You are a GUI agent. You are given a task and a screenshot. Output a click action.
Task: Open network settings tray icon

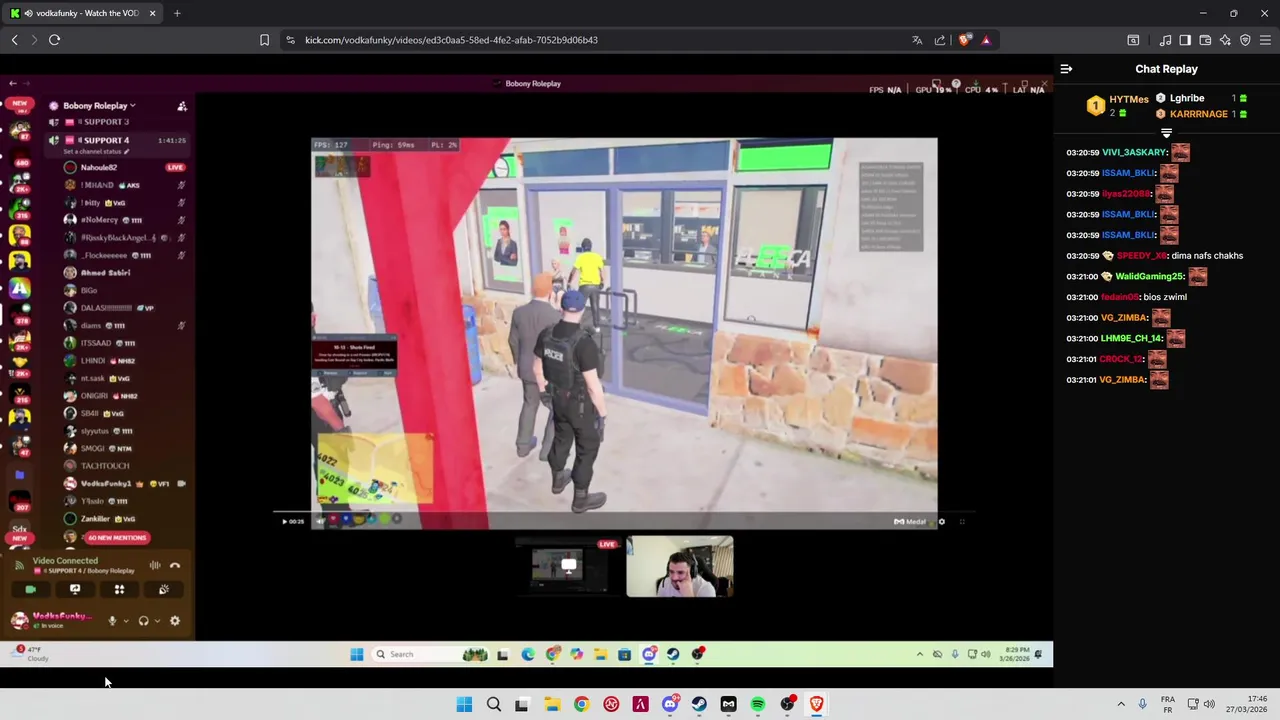coord(1192,704)
